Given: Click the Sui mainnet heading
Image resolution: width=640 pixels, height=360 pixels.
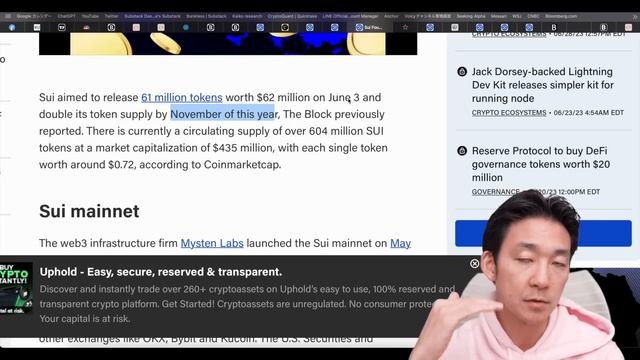Looking at the screenshot, I should click(x=89, y=211).
